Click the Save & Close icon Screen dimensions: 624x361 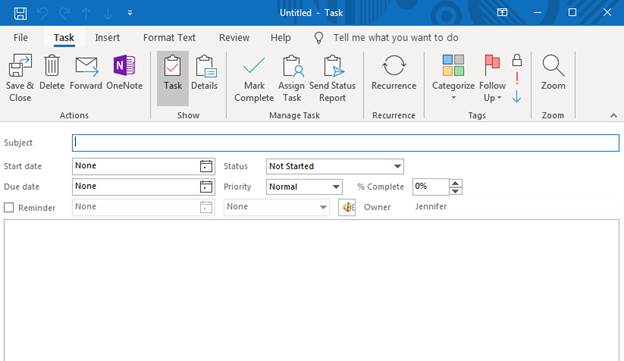pos(20,66)
